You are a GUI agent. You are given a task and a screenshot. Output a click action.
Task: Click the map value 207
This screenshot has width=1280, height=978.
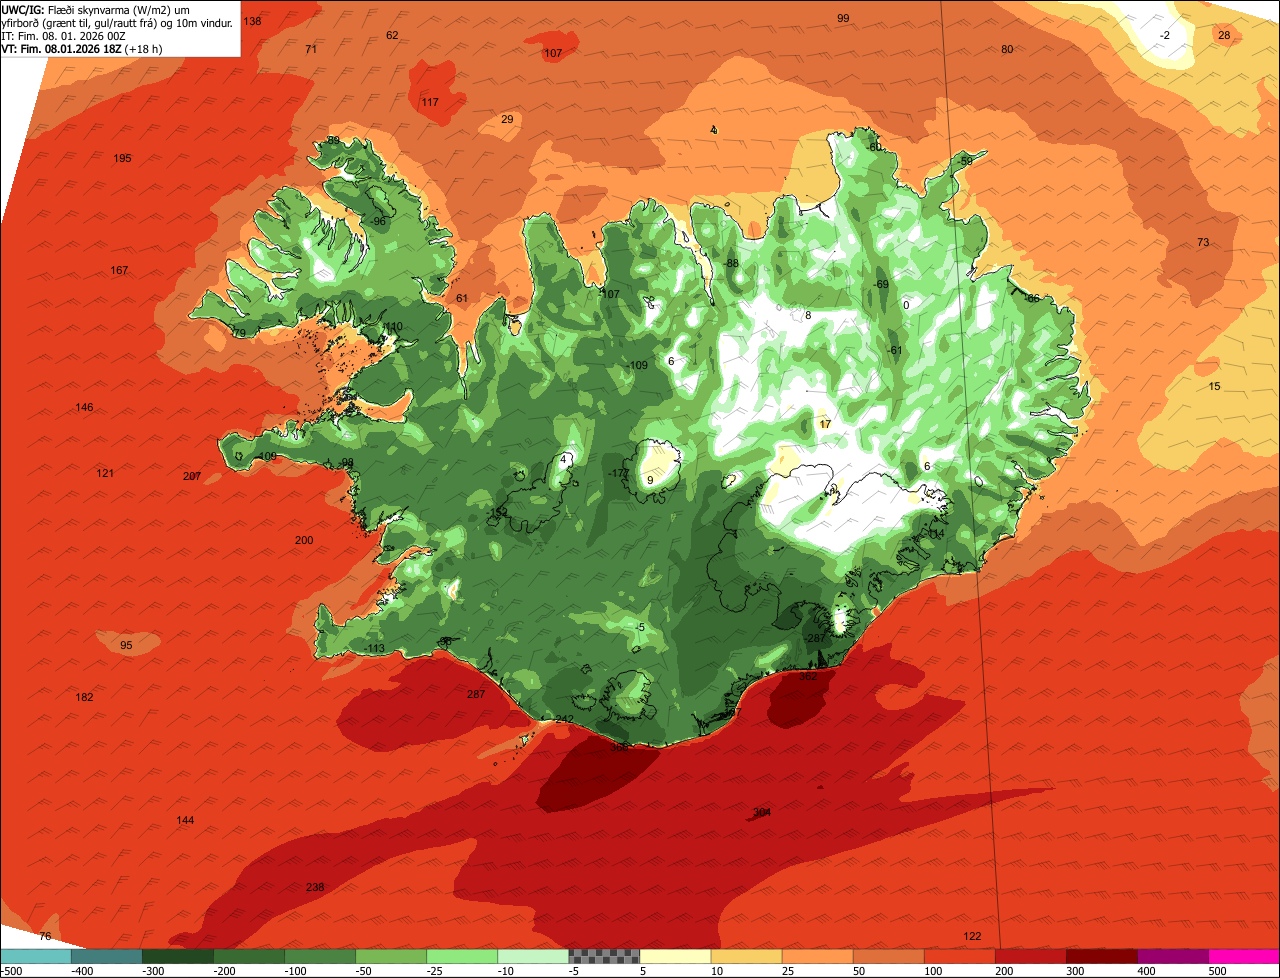pos(192,476)
